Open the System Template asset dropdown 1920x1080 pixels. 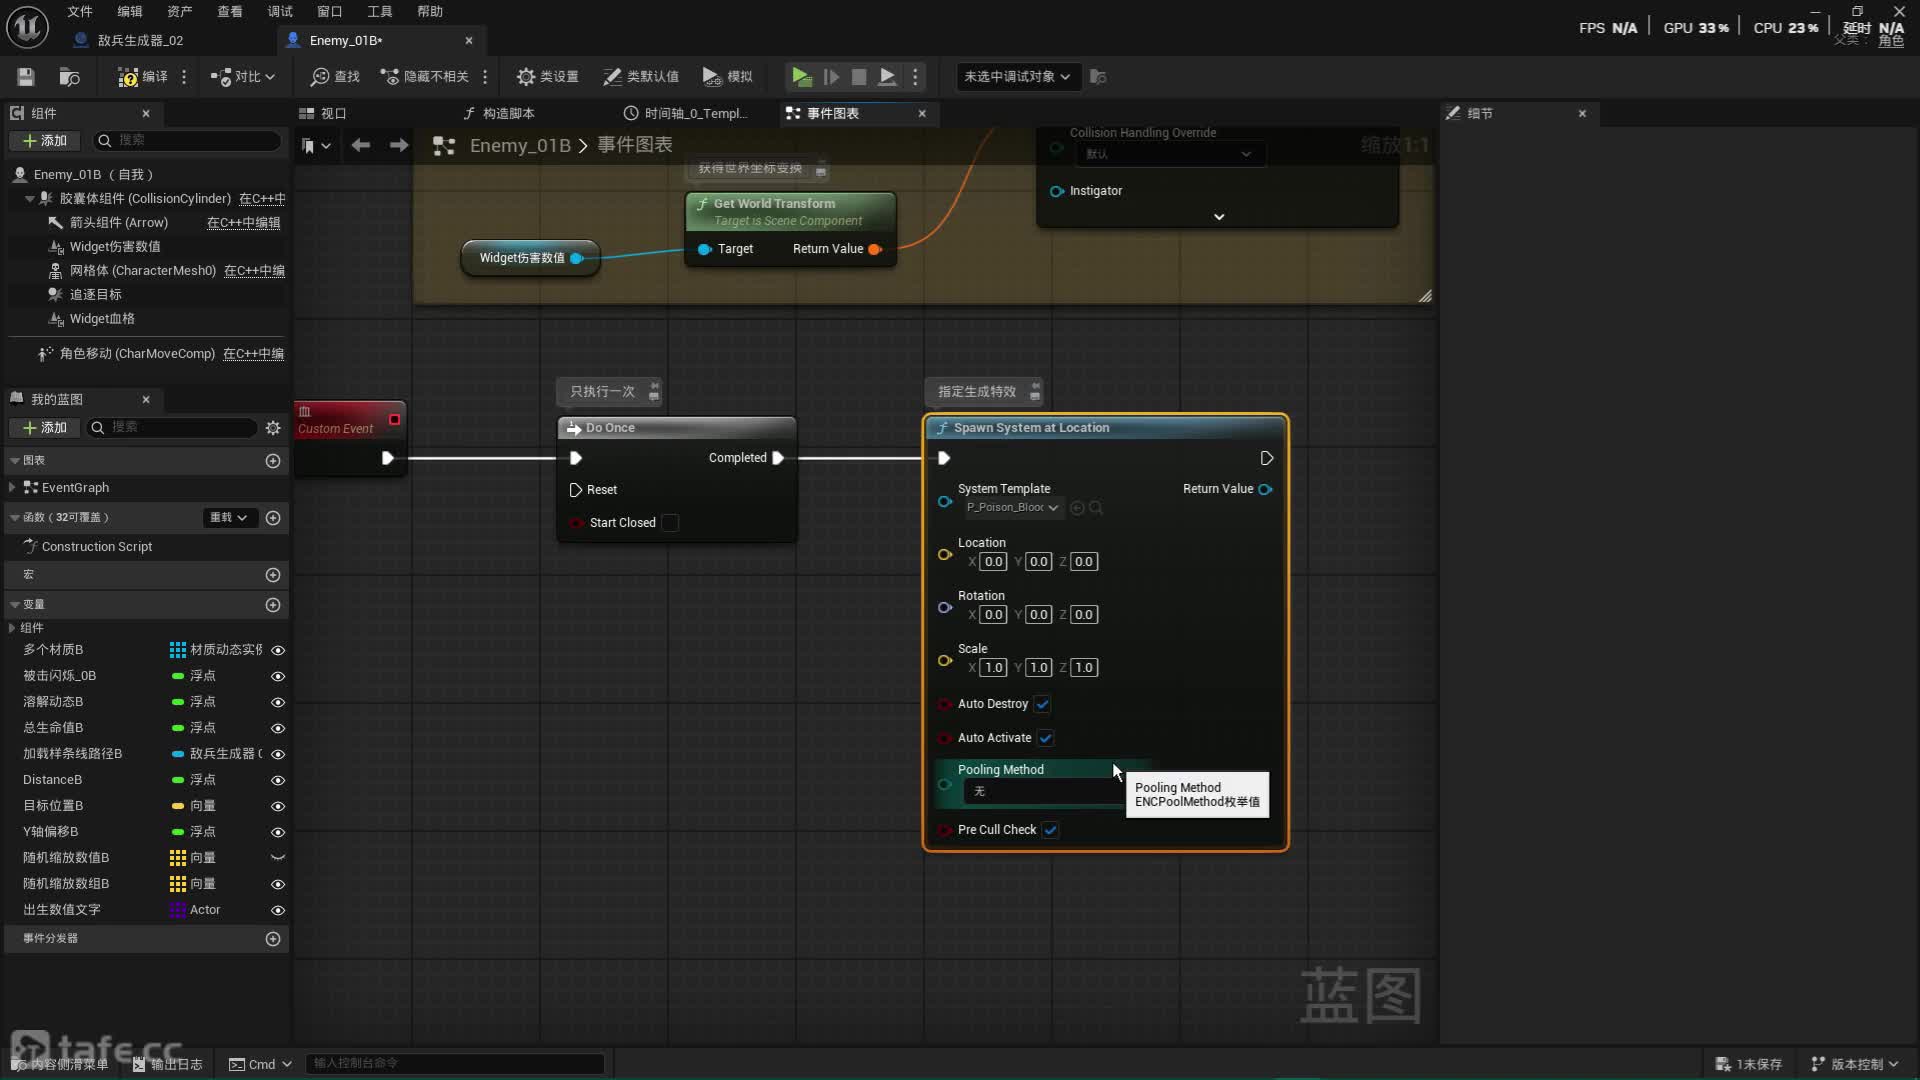[x=1012, y=508]
